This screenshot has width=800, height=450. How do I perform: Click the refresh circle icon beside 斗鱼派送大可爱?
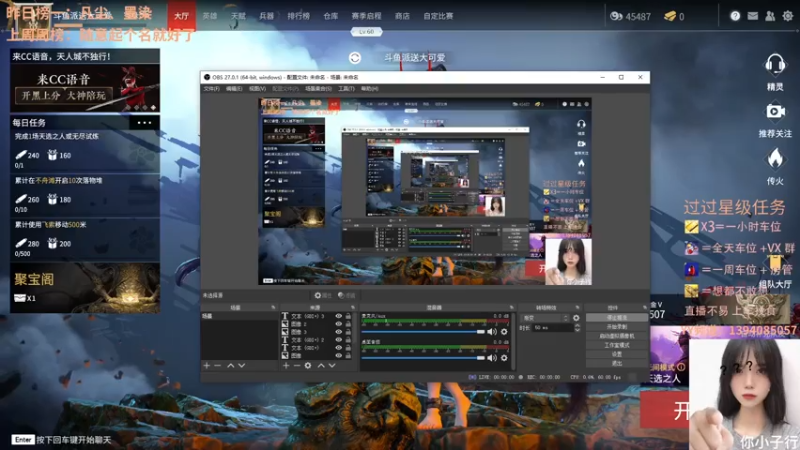(355, 58)
